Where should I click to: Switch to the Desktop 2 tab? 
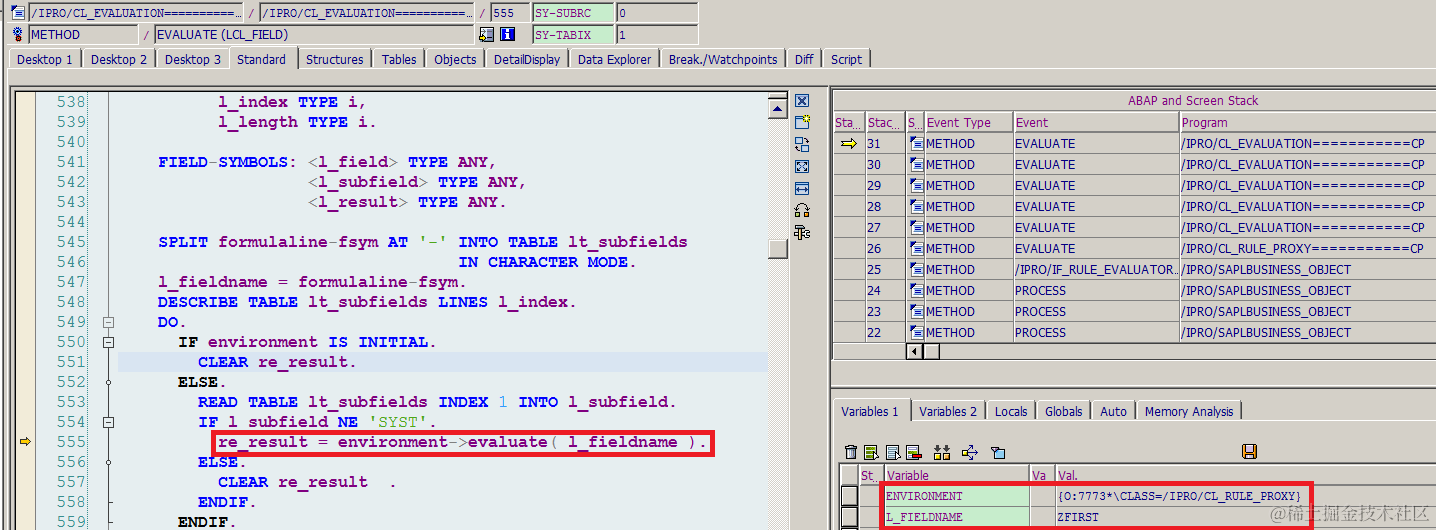(x=119, y=60)
